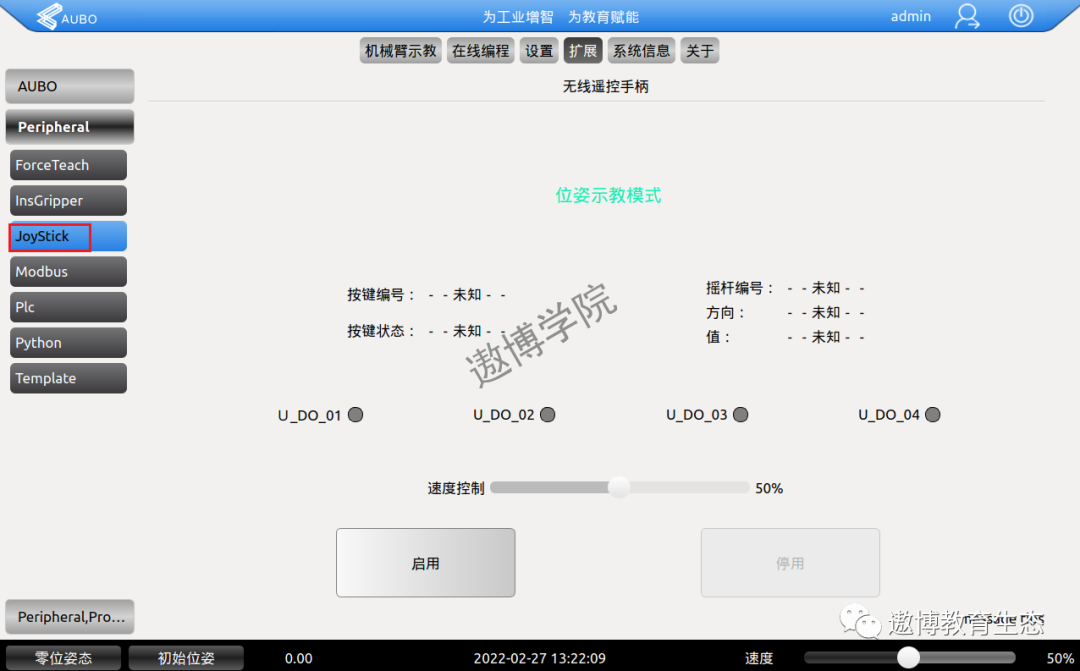Viewport: 1080px width, 671px height.
Task: Adjust the 速度控制 slider handle
Action: (x=619, y=487)
